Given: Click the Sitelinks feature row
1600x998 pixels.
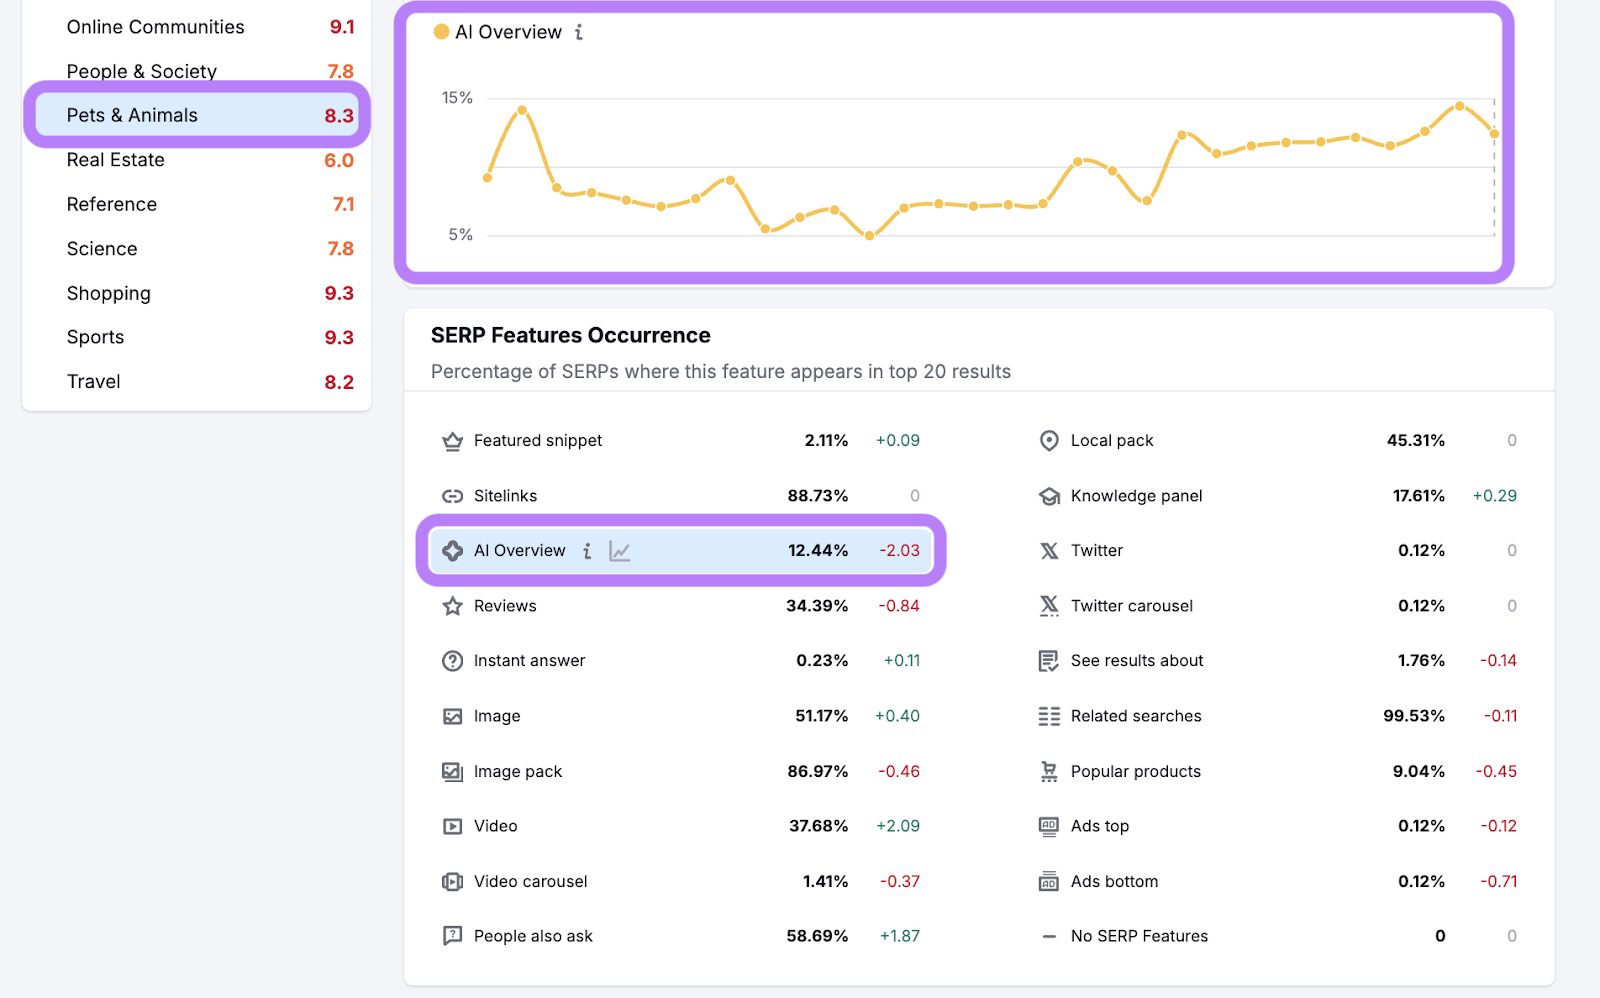Looking at the screenshot, I should click(x=505, y=496).
